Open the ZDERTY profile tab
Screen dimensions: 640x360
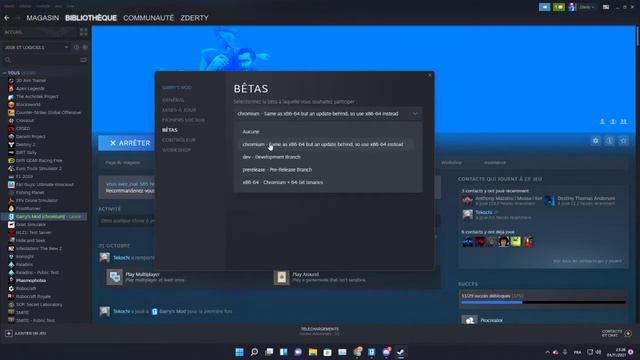194,18
